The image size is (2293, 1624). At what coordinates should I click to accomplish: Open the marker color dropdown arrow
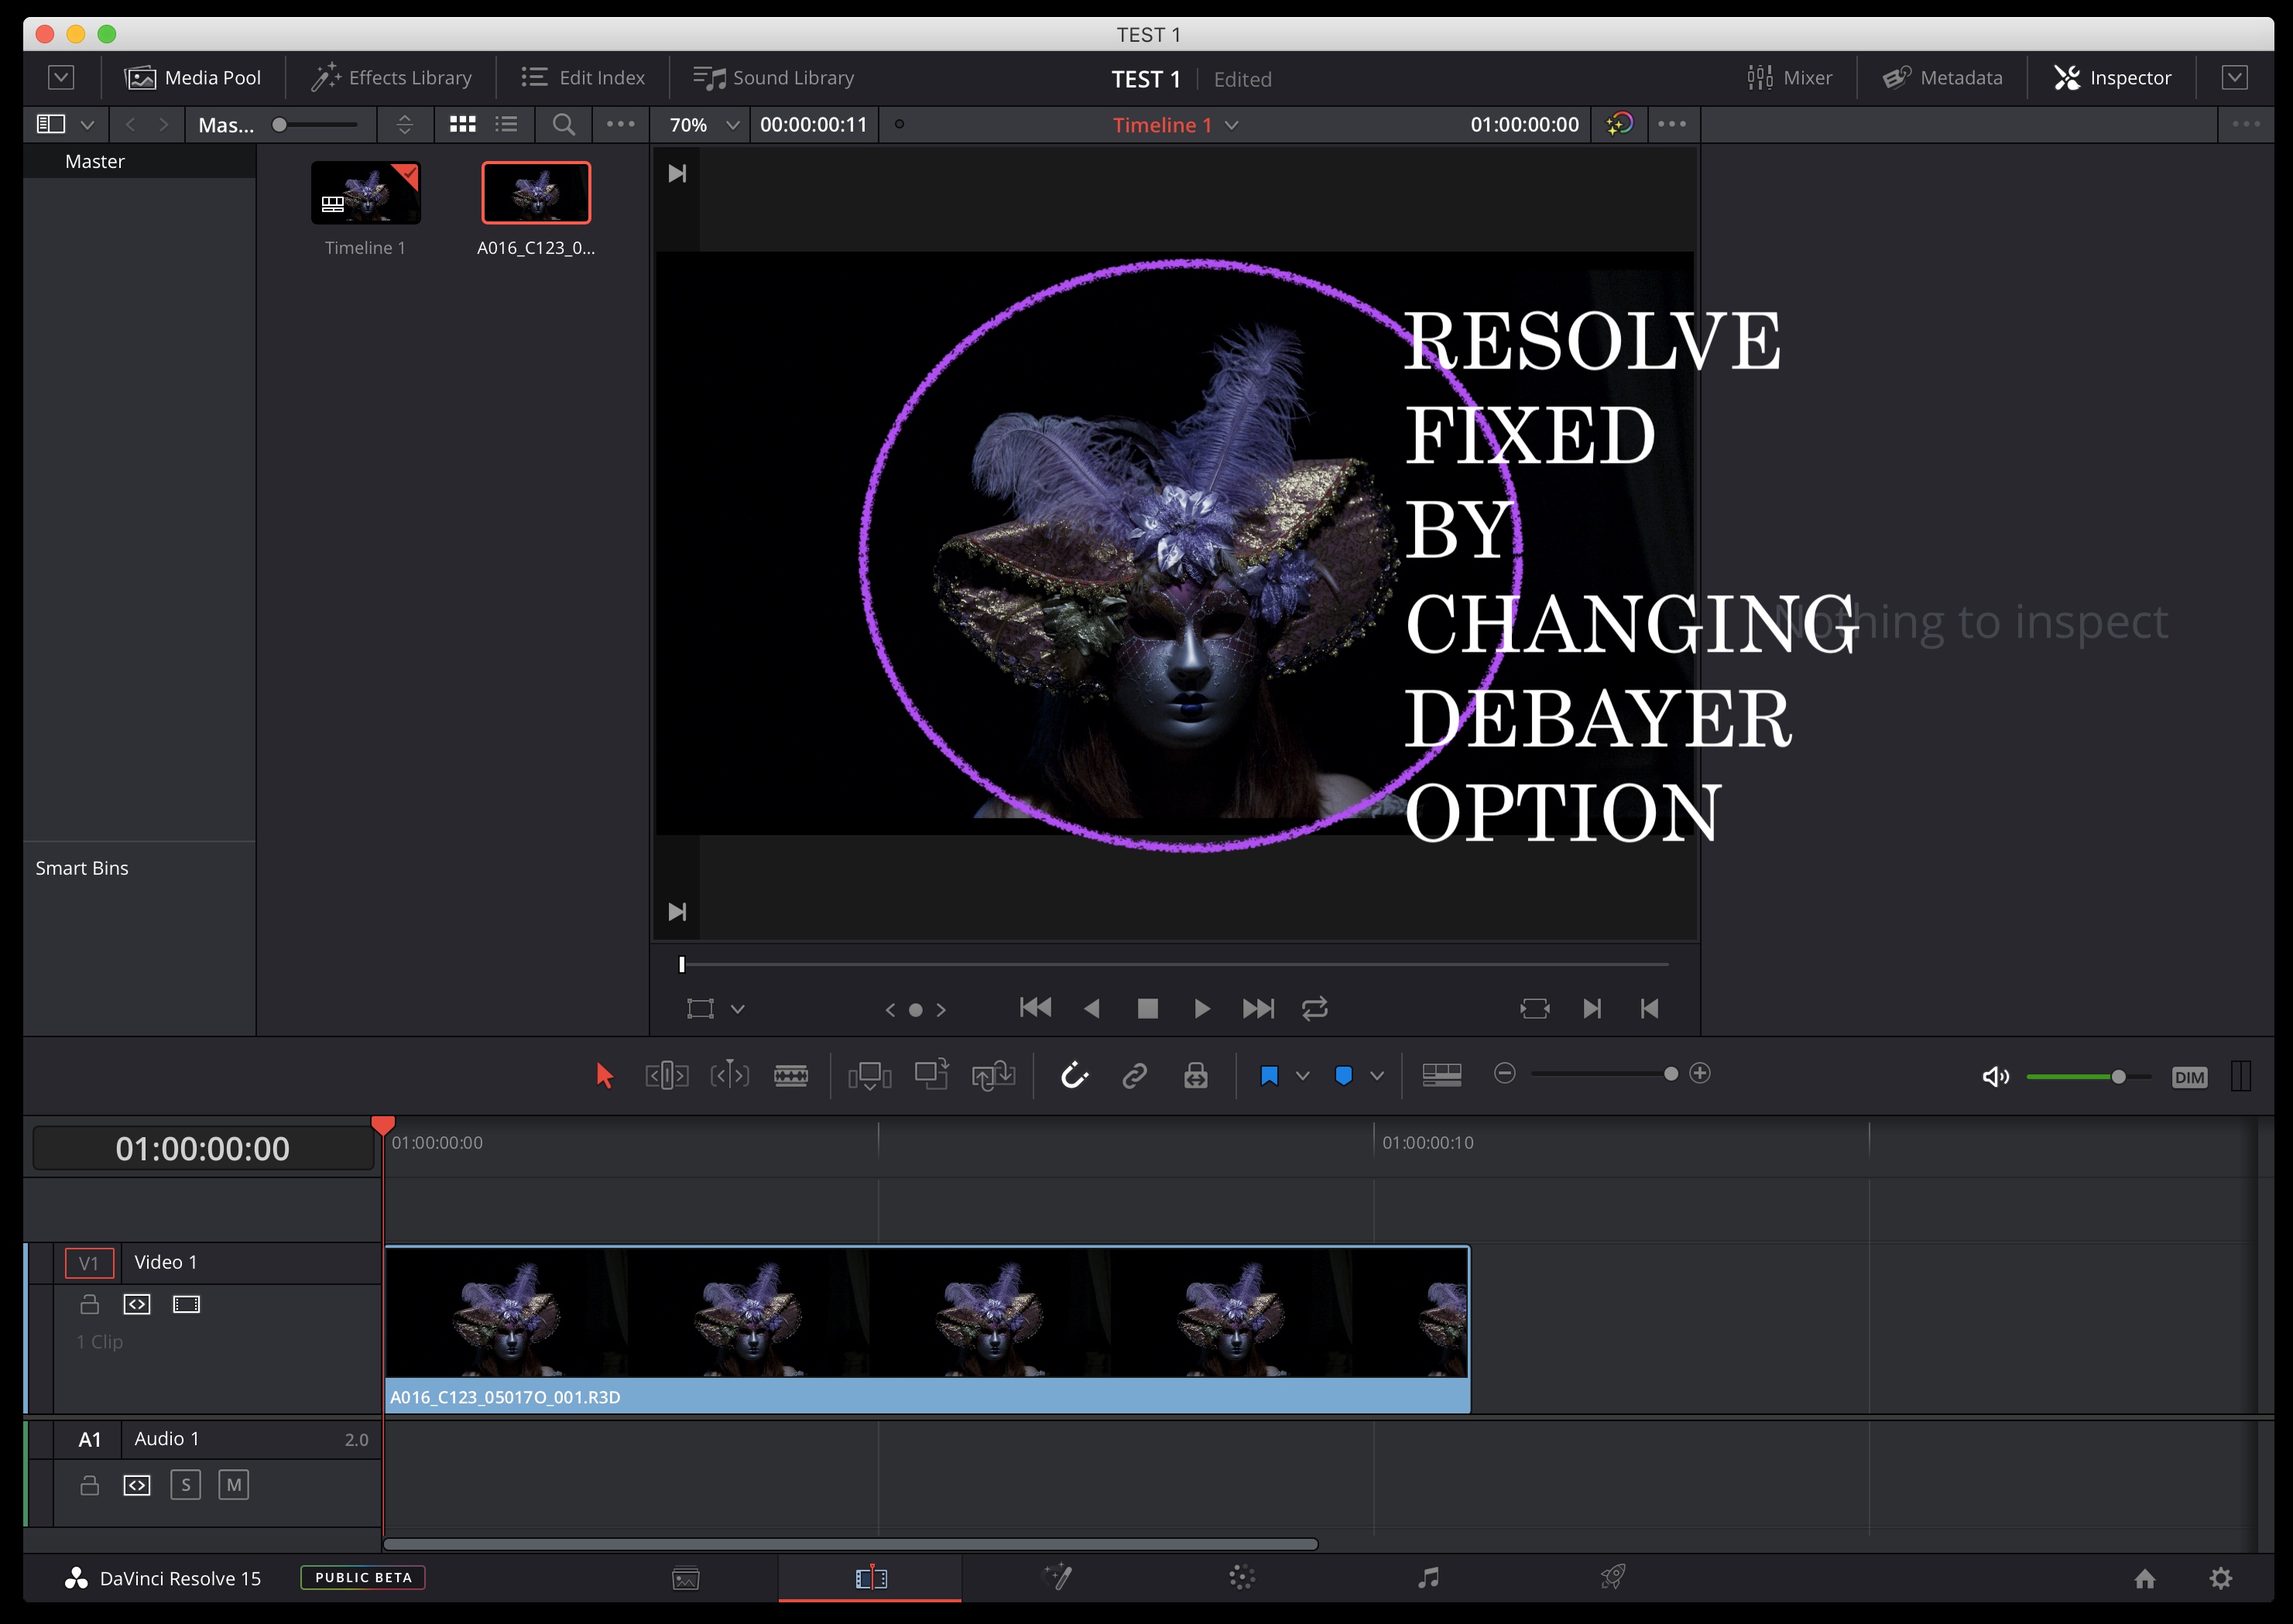click(x=1377, y=1076)
